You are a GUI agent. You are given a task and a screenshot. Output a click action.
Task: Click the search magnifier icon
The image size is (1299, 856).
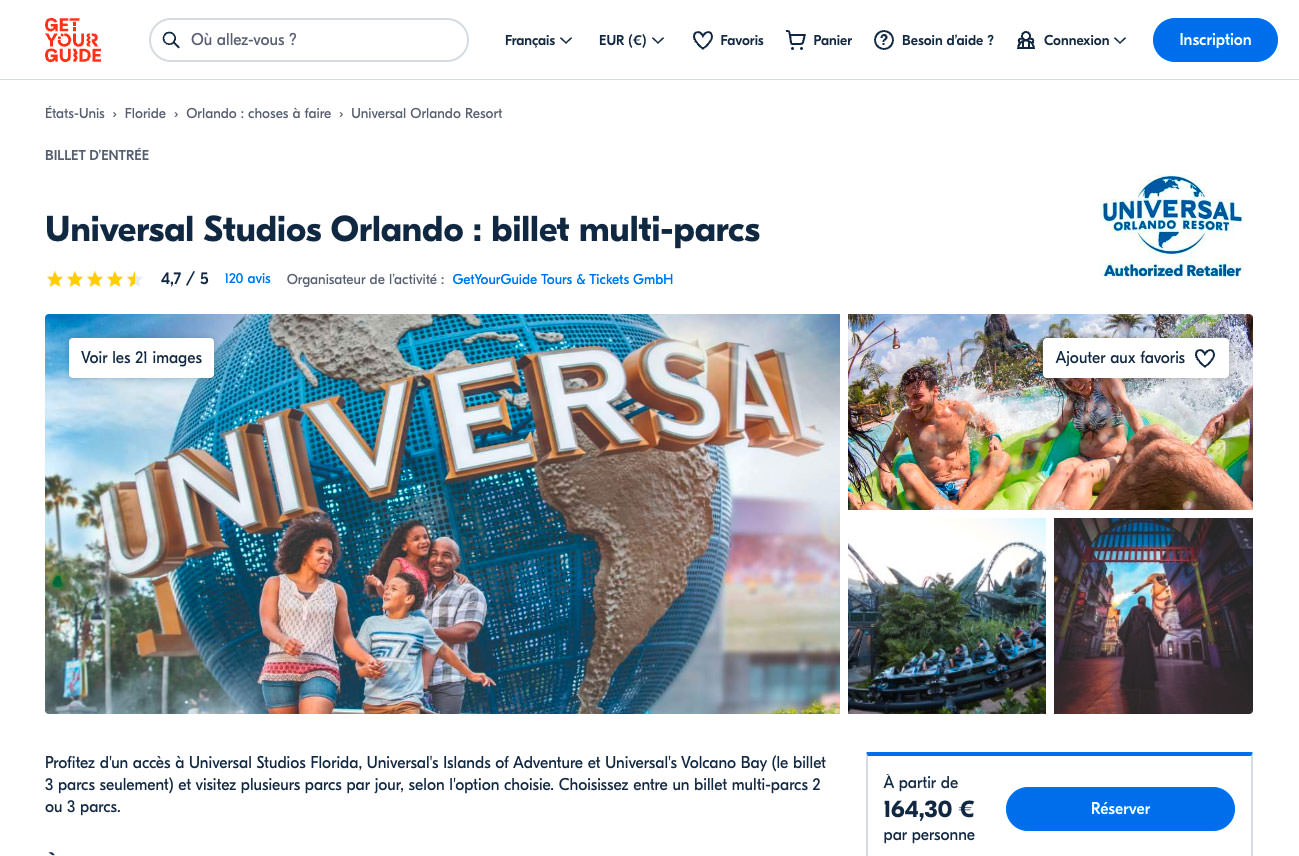171,40
